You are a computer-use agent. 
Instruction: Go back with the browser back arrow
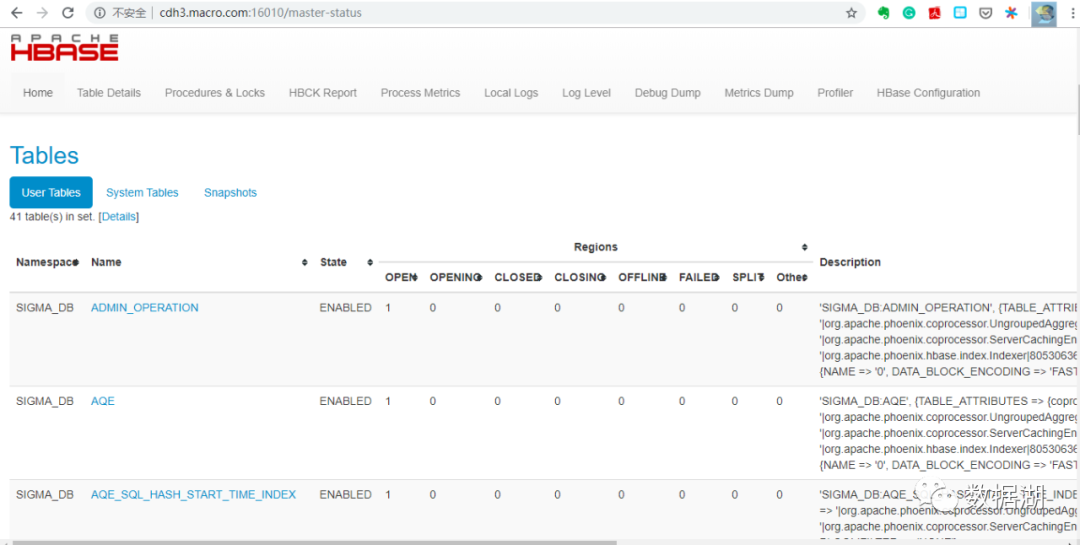(x=17, y=12)
